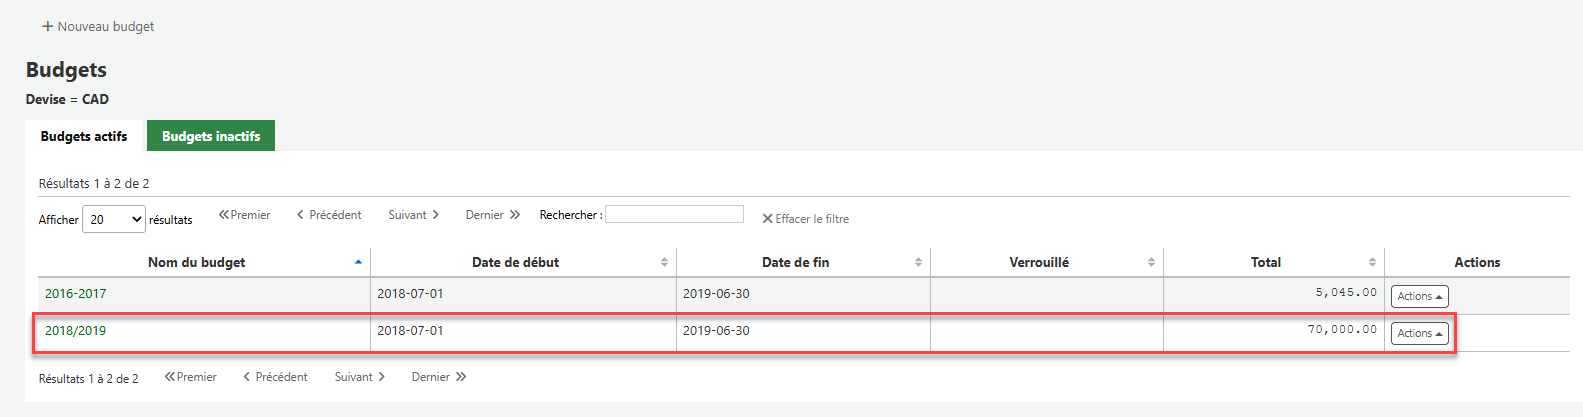The height and width of the screenshot is (417, 1583).
Task: Click the top Suivant pagination link
Action: click(x=414, y=215)
